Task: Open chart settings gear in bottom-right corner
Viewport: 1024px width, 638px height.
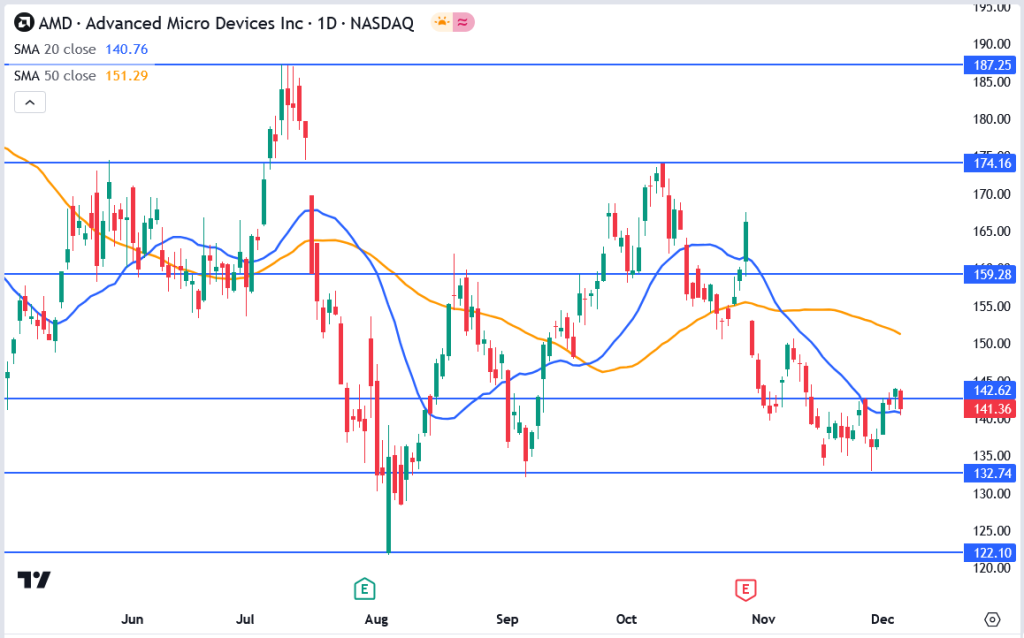Action: tap(991, 619)
